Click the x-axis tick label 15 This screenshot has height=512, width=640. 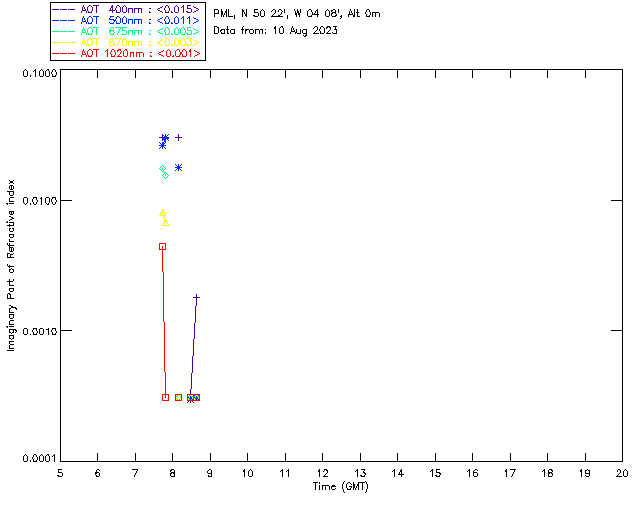435,473
